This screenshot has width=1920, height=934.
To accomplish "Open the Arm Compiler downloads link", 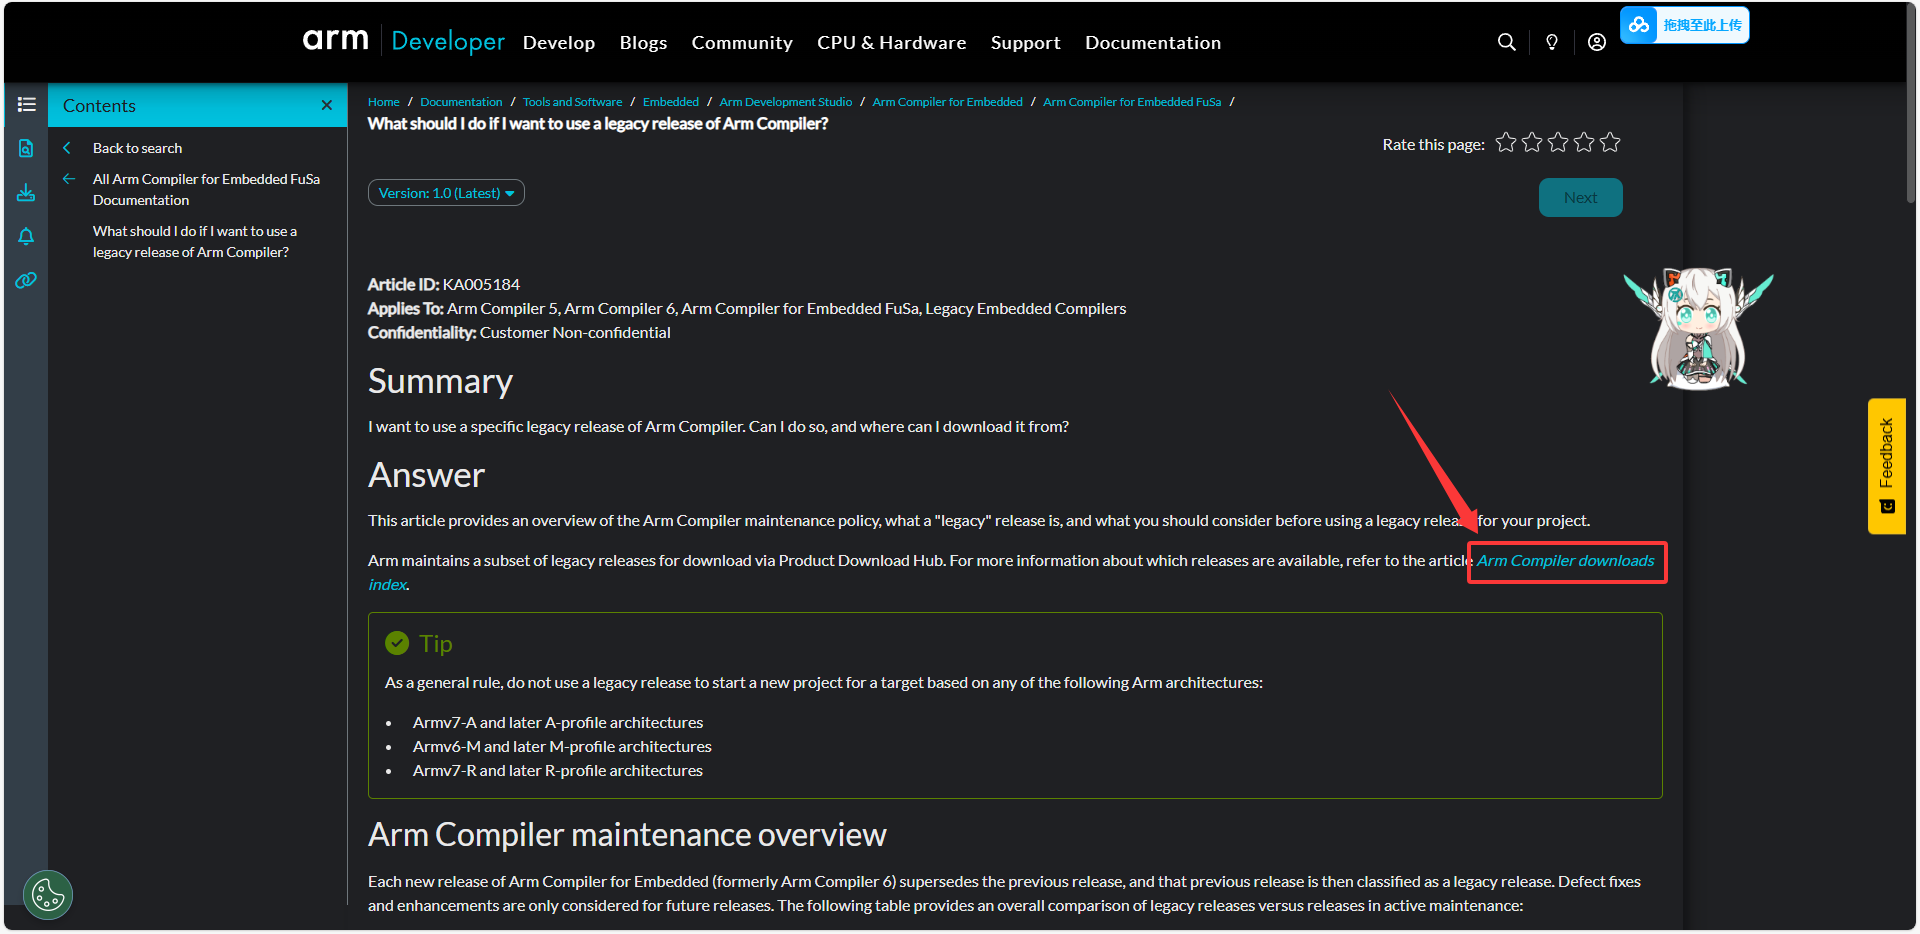I will (1565, 561).
